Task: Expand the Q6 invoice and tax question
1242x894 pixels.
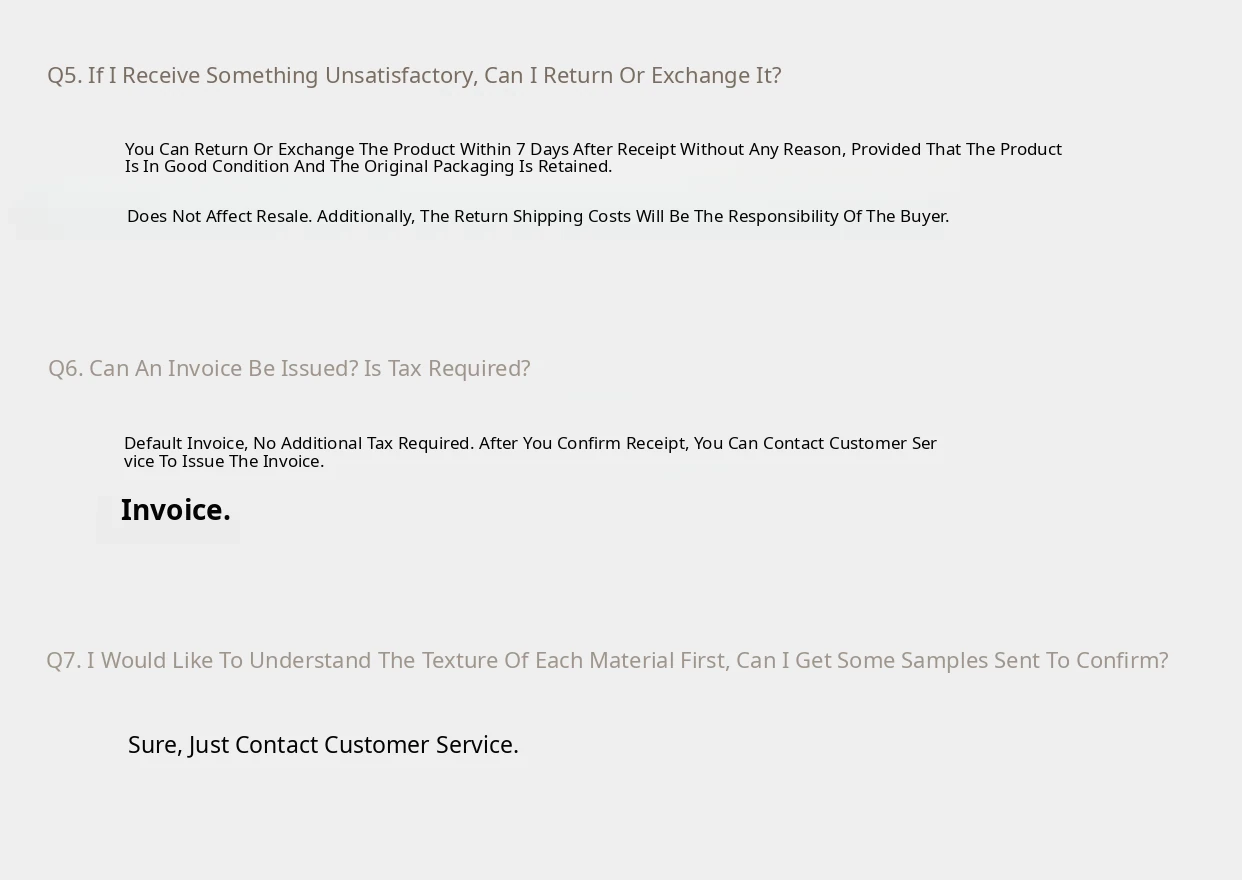Action: 289,369
